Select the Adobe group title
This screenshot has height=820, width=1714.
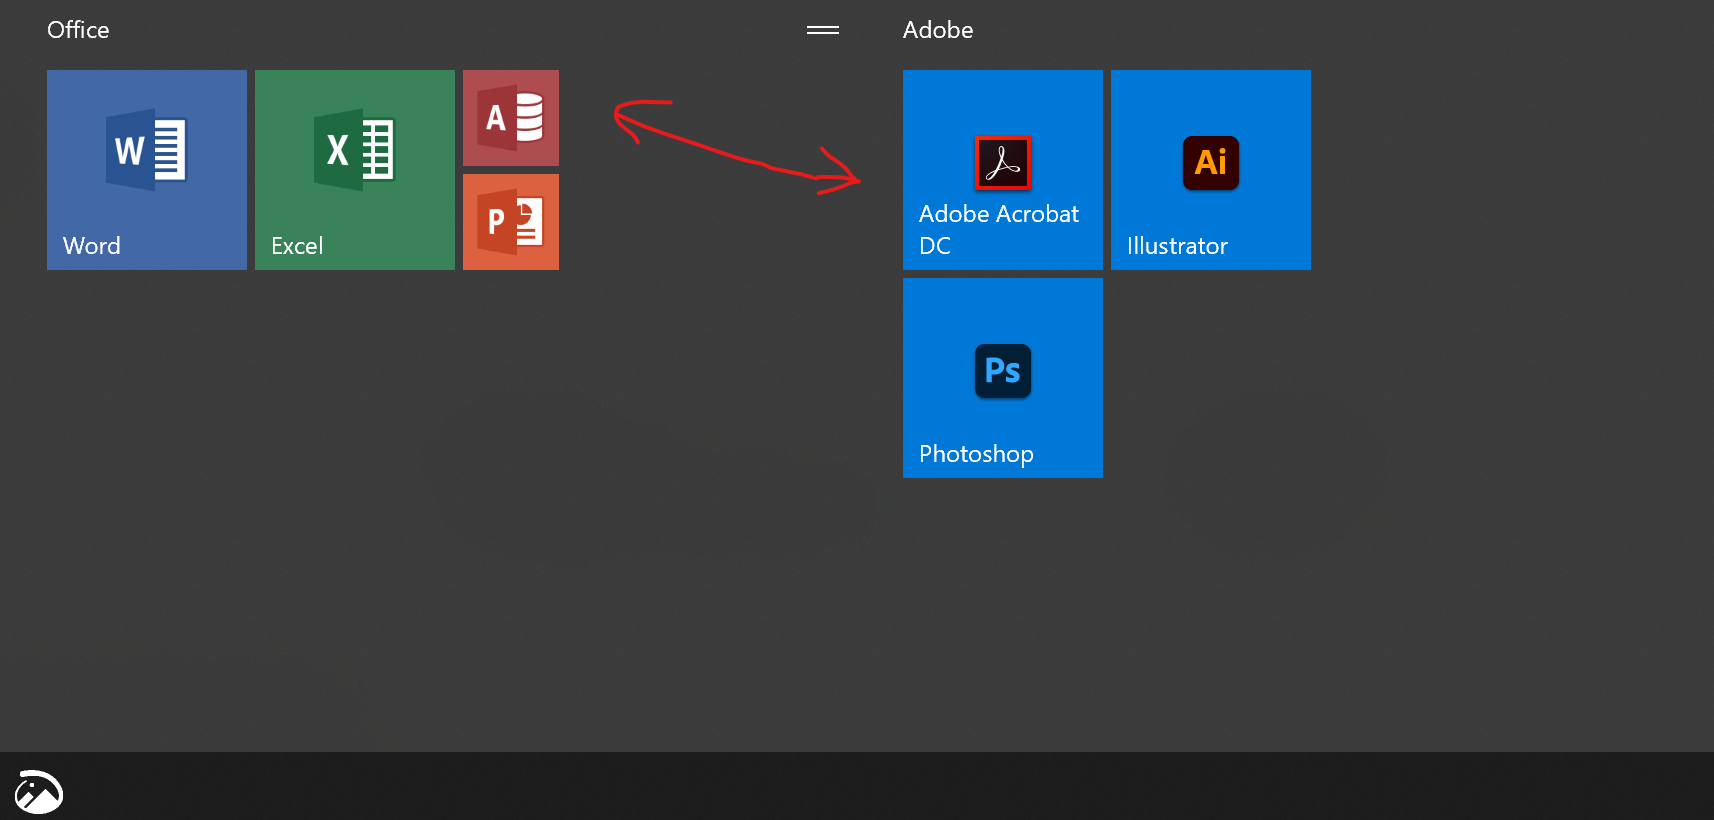coord(938,30)
